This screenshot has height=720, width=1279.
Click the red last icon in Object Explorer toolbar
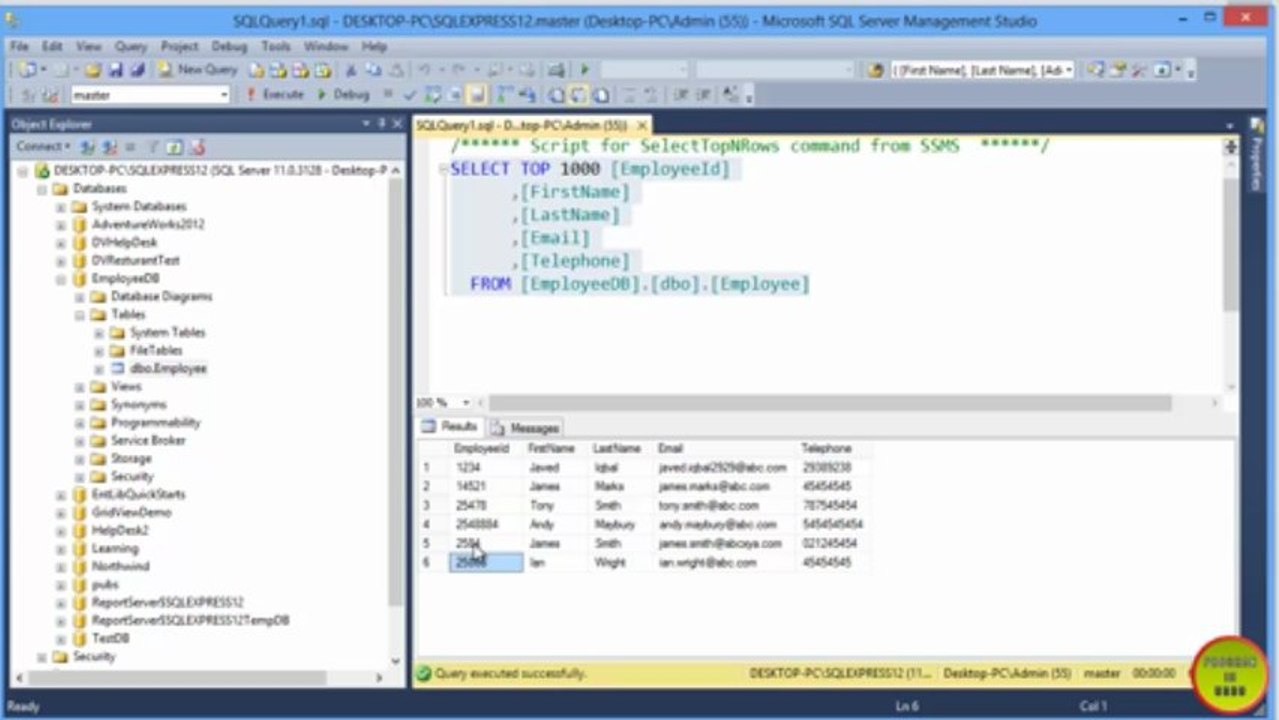197,147
